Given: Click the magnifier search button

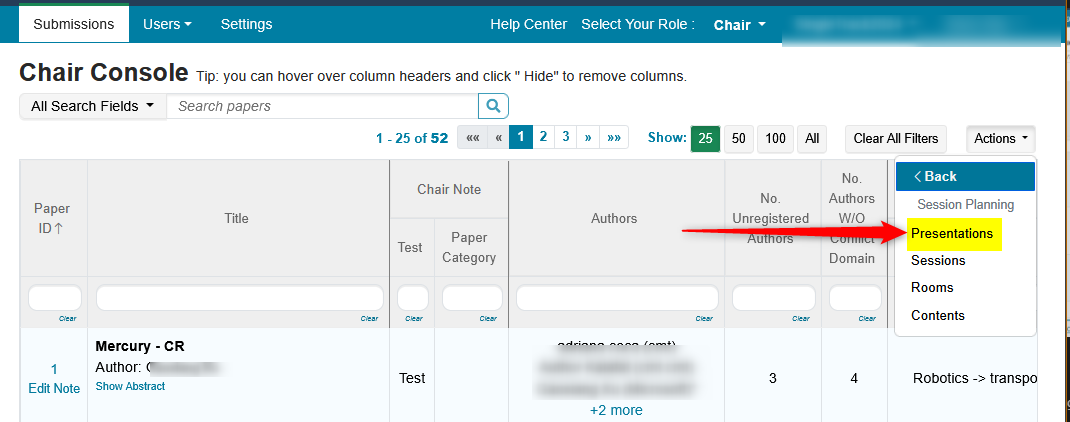Looking at the screenshot, I should 493,106.
